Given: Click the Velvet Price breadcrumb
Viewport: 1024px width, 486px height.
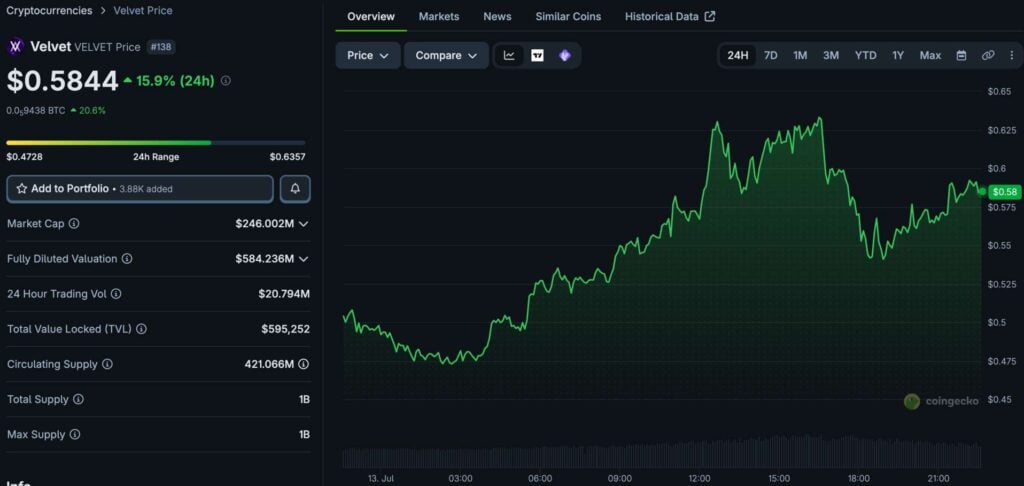Looking at the screenshot, I should pyautogui.click(x=142, y=10).
